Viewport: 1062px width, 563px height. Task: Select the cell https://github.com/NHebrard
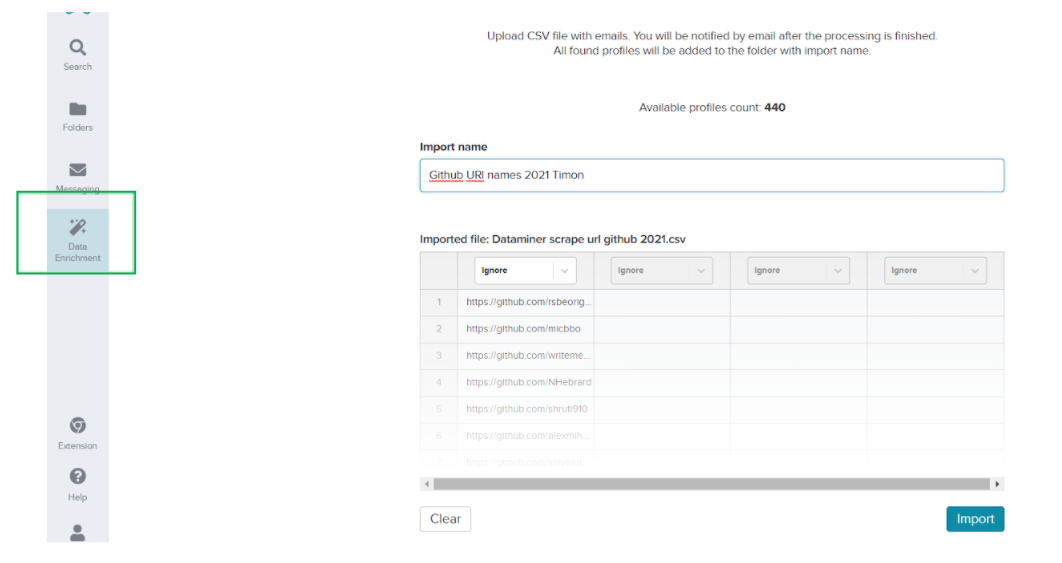point(526,382)
